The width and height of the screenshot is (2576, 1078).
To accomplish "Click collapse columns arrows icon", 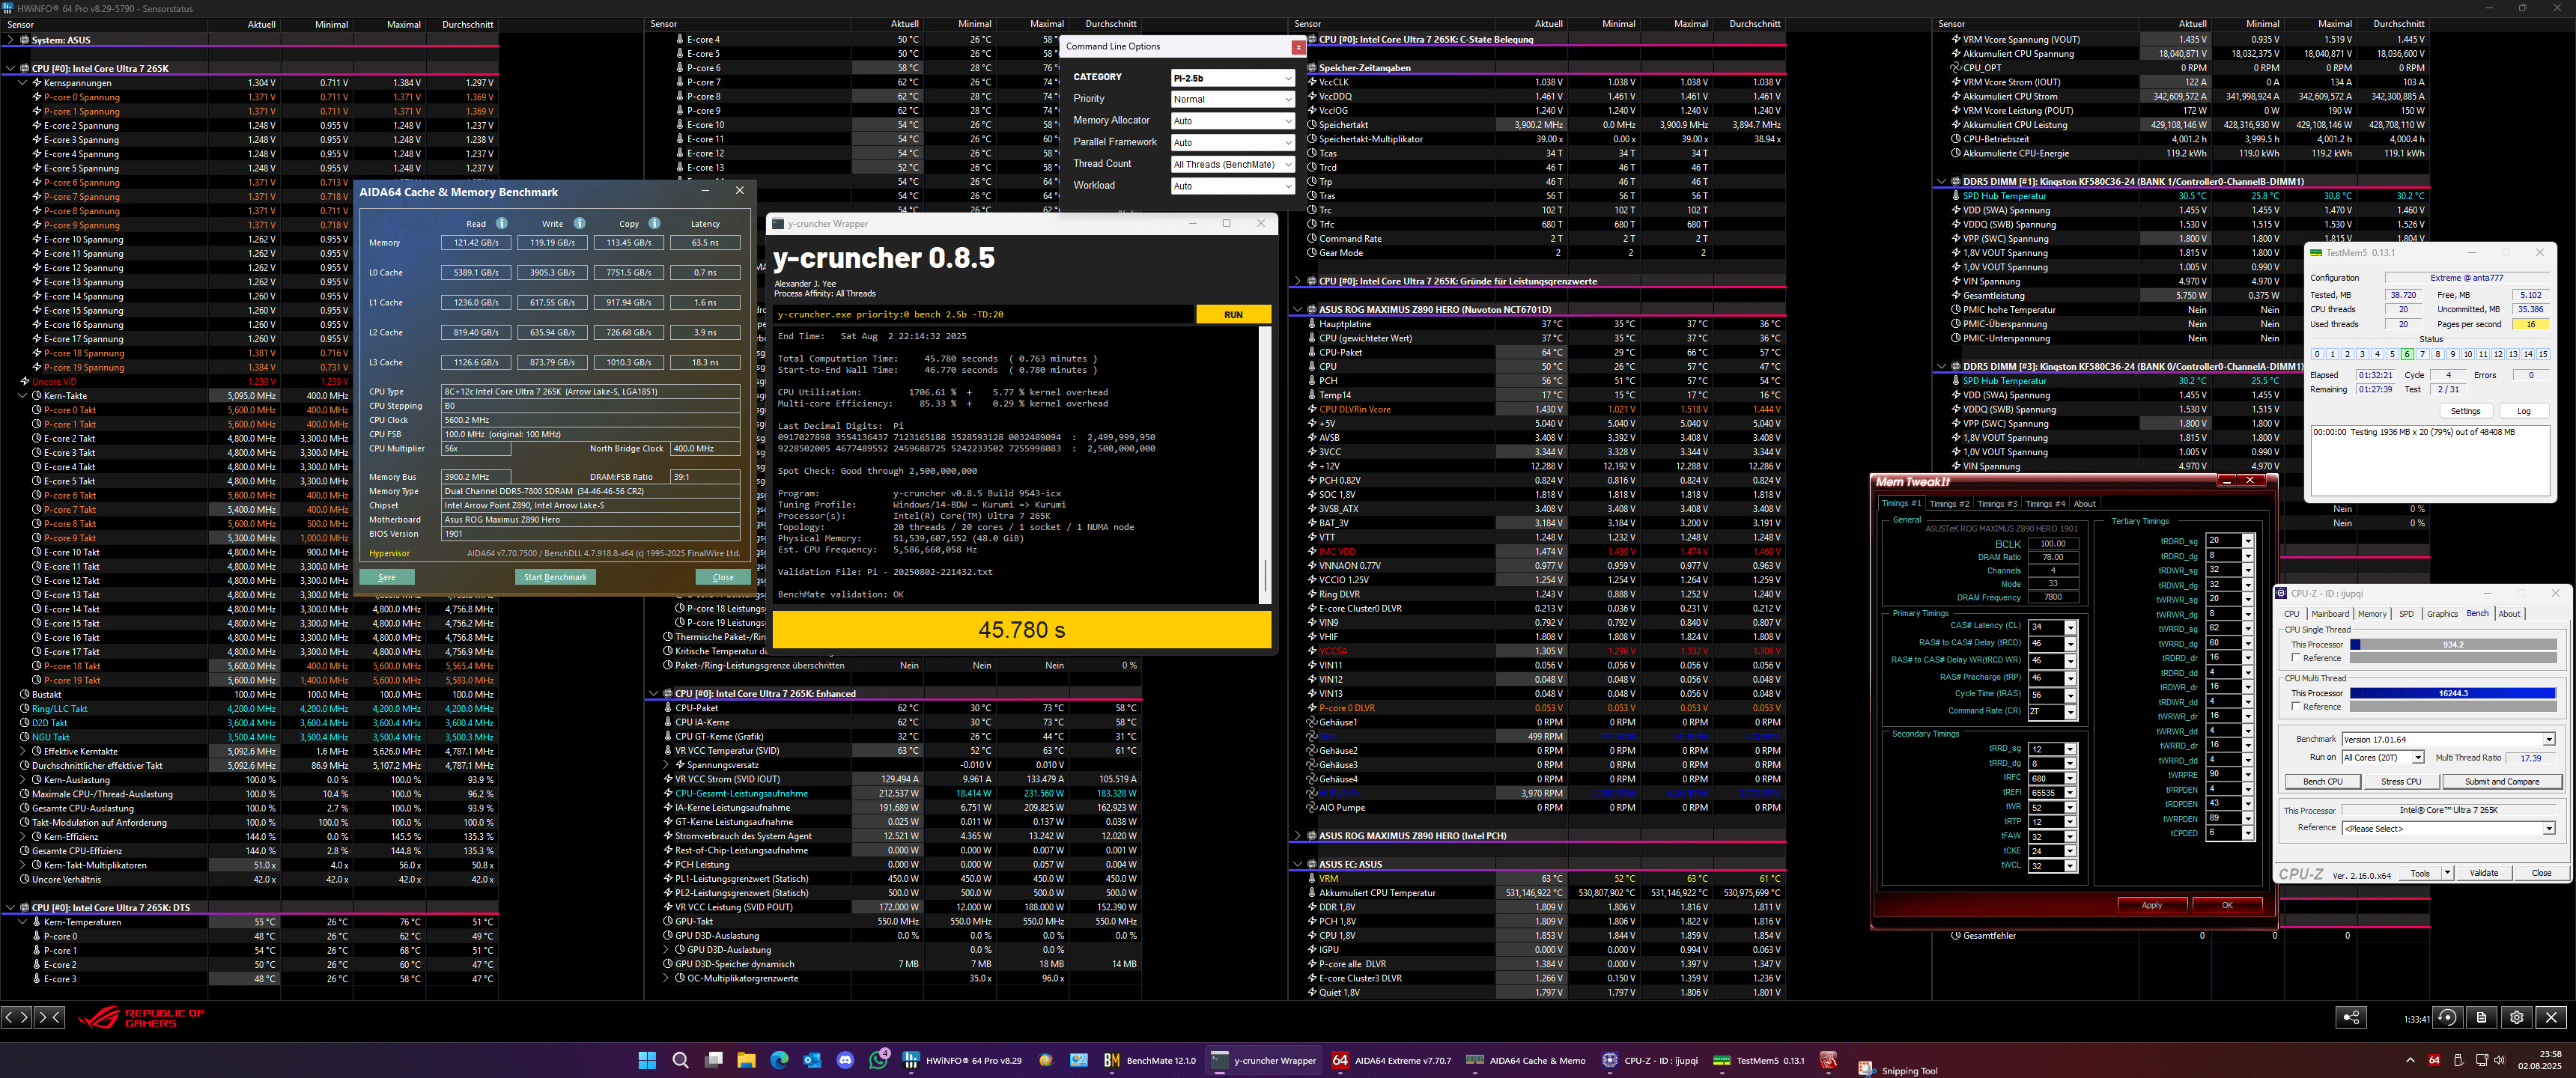I will tap(49, 1017).
